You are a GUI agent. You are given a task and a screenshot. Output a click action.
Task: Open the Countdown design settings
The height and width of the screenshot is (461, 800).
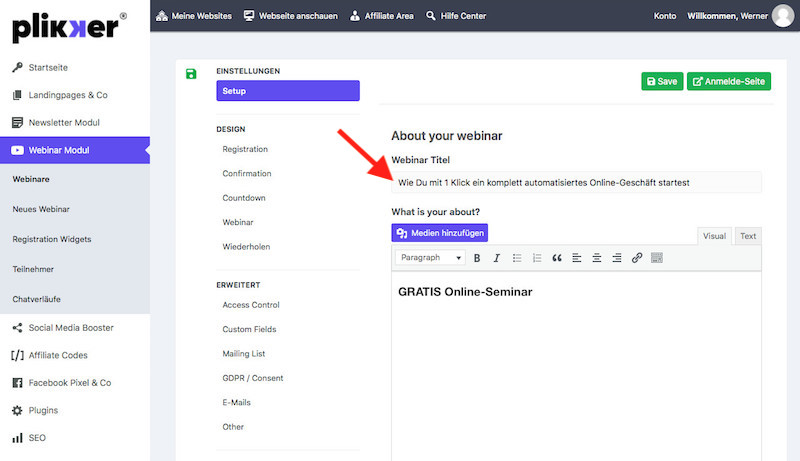coord(244,198)
